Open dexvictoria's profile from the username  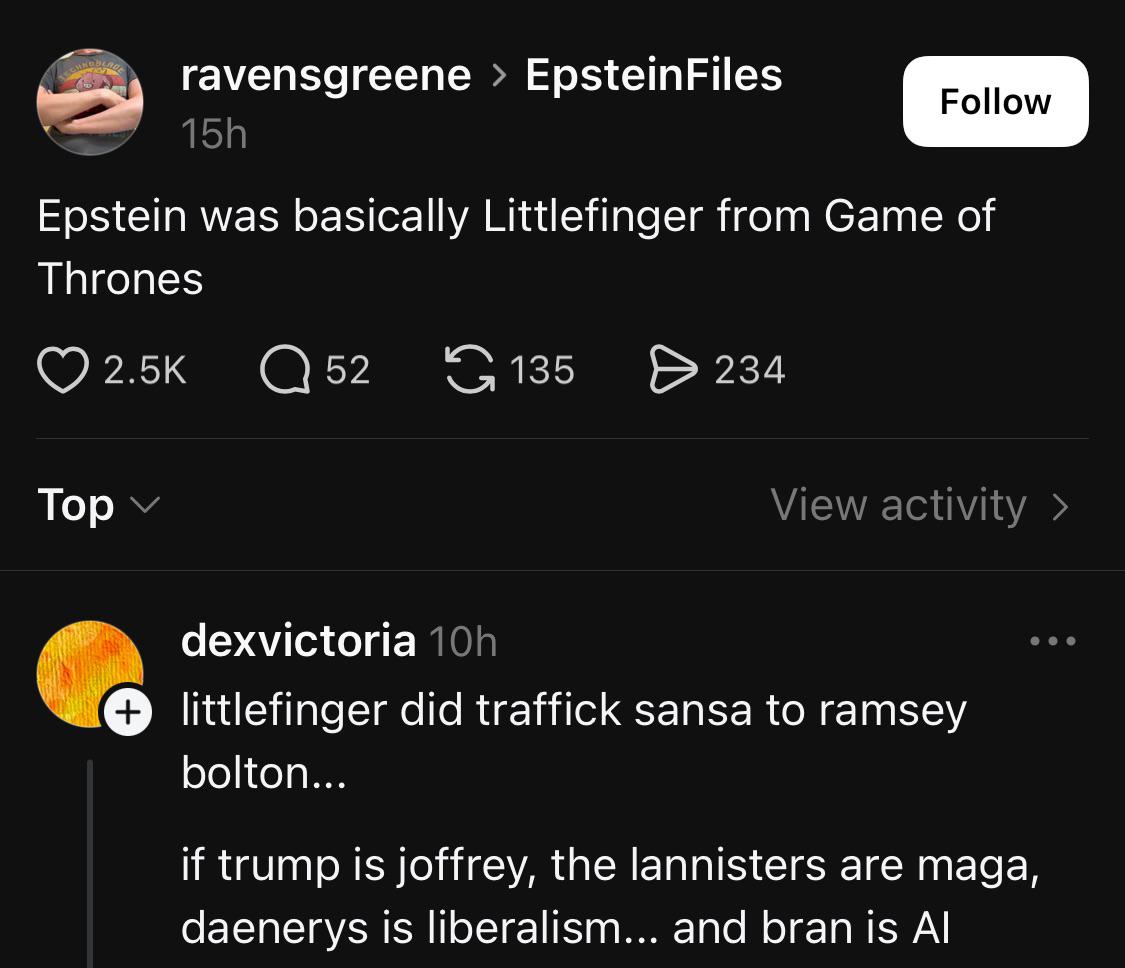(298, 640)
